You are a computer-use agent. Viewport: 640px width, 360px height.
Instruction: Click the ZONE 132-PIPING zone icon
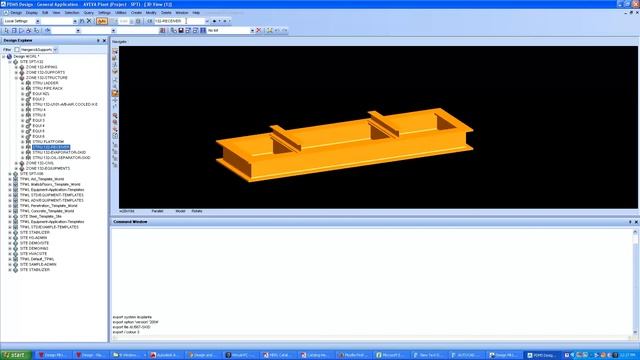[x=22, y=67]
